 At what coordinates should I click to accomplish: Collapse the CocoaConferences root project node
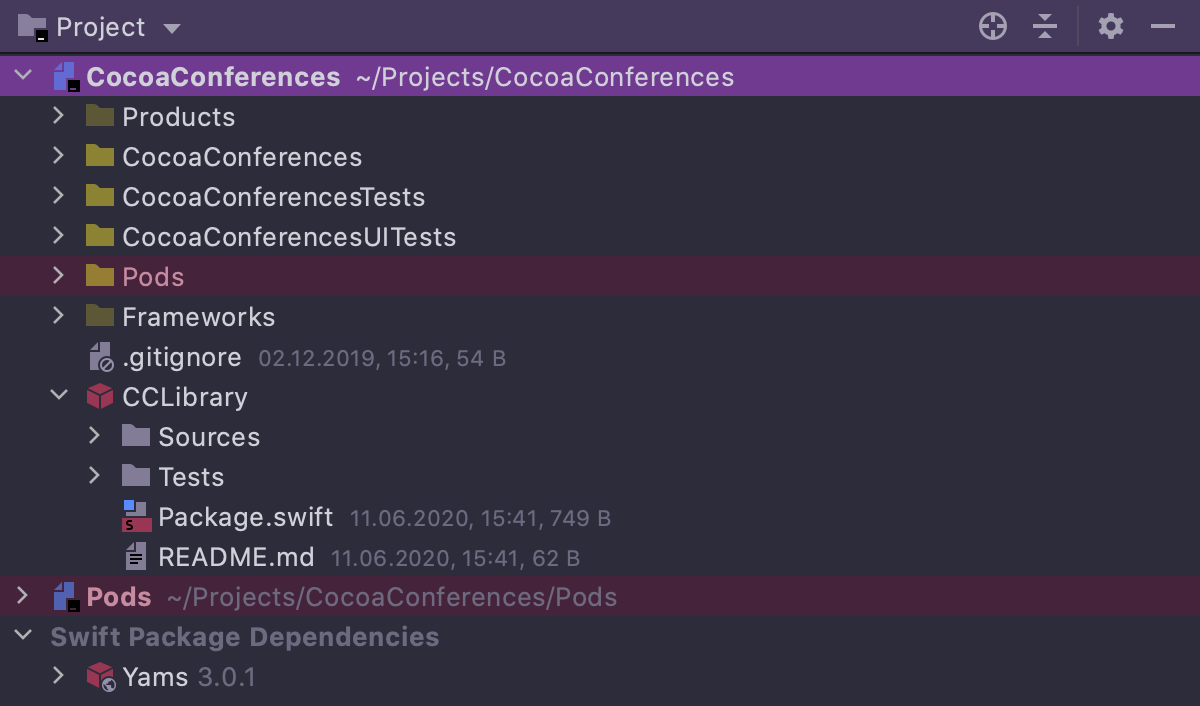pyautogui.click(x=23, y=76)
